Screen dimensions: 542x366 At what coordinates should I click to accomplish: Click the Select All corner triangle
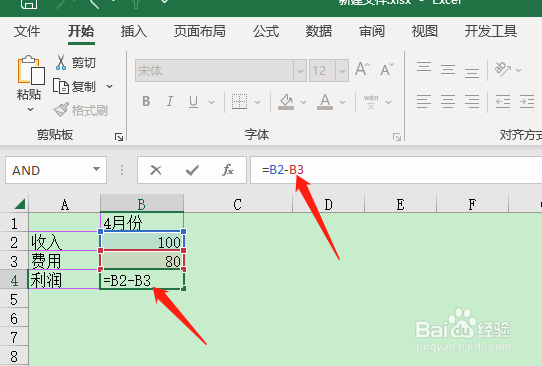20,204
